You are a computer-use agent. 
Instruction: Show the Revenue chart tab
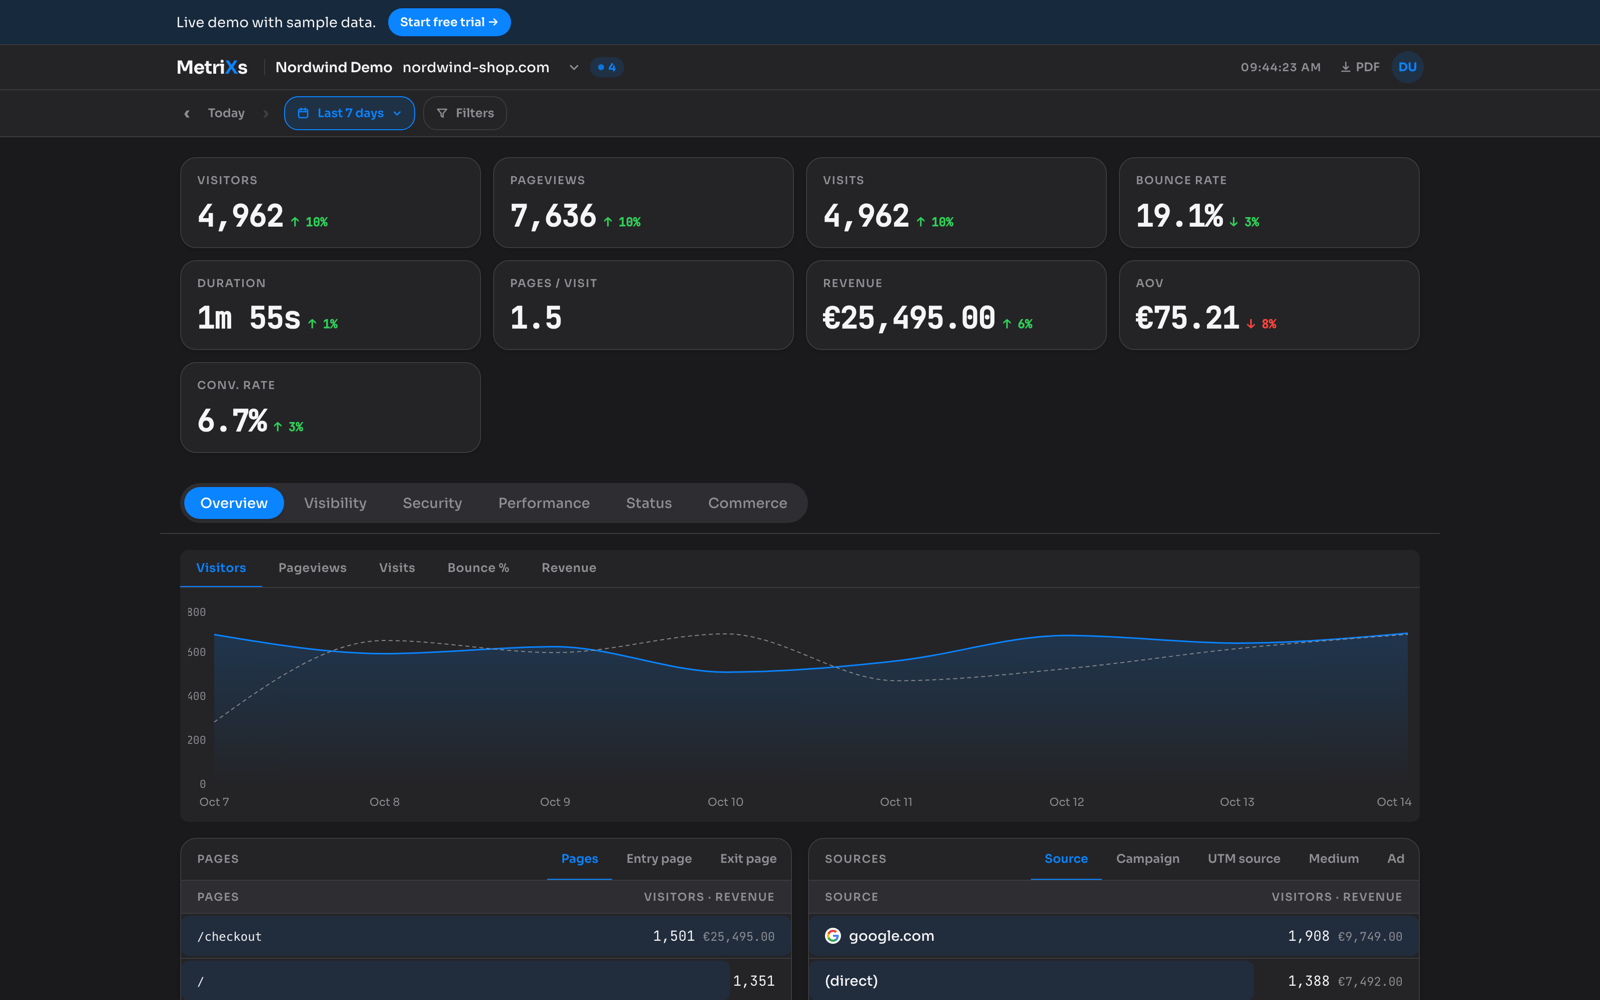(x=569, y=568)
